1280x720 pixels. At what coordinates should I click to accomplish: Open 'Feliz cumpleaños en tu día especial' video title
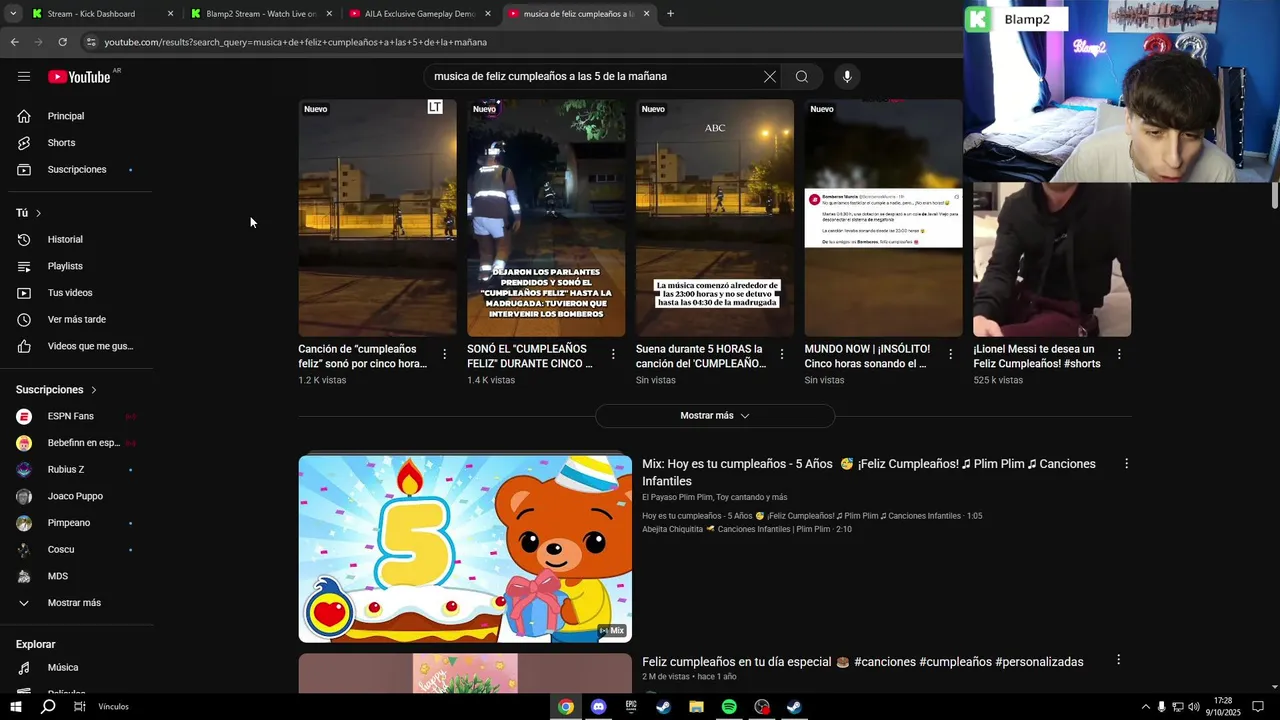click(863, 662)
